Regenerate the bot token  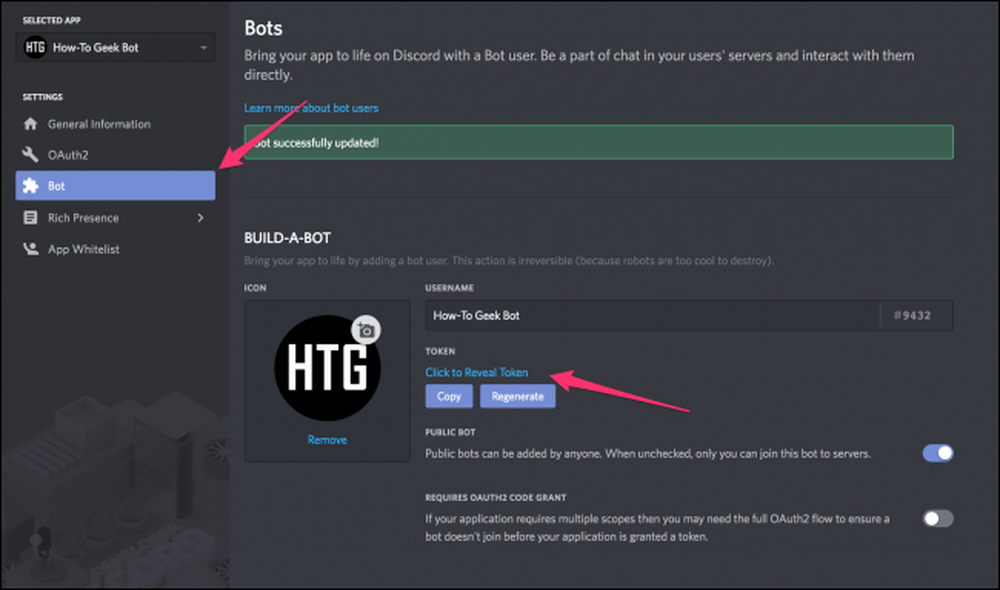pyautogui.click(x=517, y=396)
